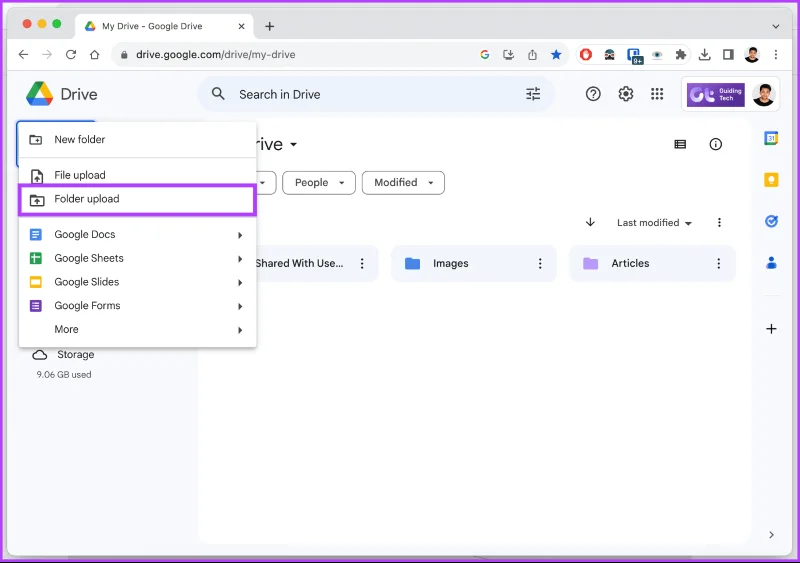The width and height of the screenshot is (800, 563).
Task: Expand the More submenu arrow
Action: coord(240,330)
